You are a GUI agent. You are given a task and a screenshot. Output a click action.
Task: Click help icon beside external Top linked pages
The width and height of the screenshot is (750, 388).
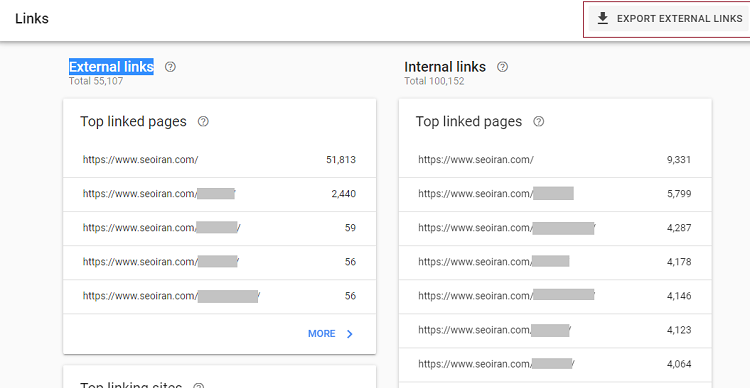tap(203, 122)
